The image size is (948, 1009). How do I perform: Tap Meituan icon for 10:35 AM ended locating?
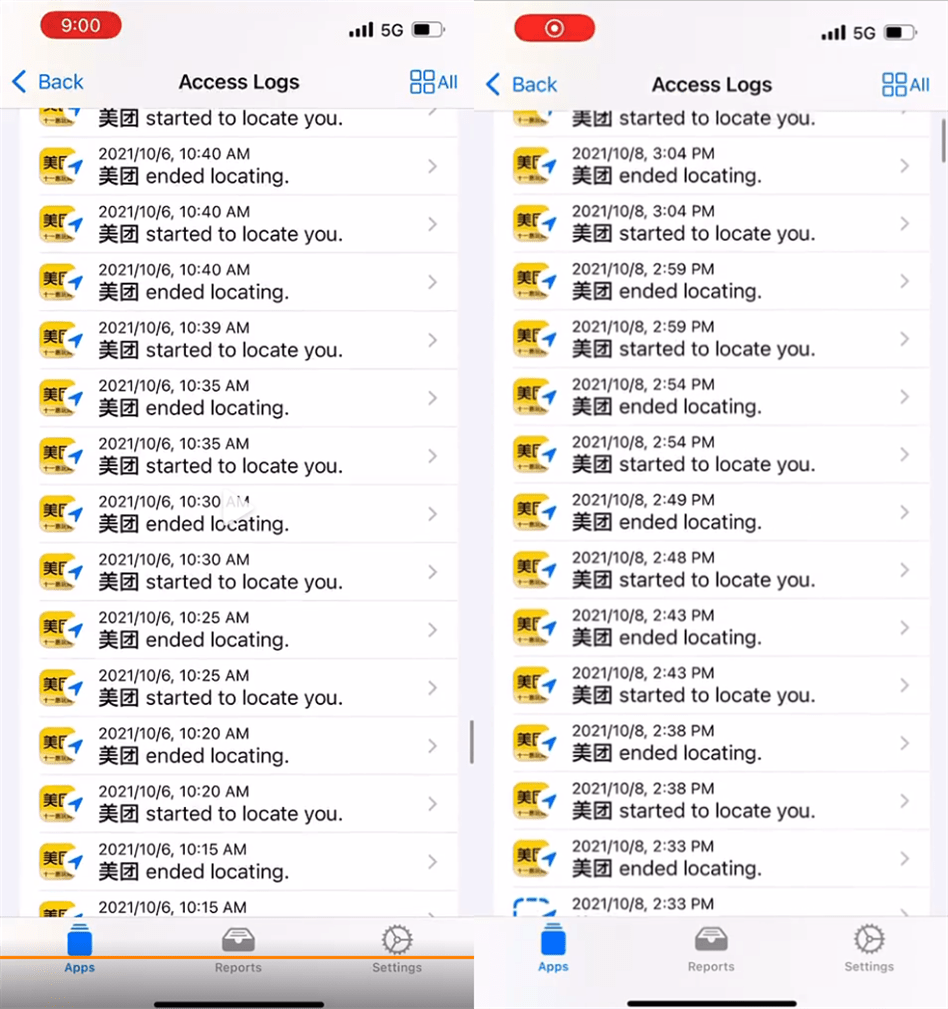click(61, 398)
